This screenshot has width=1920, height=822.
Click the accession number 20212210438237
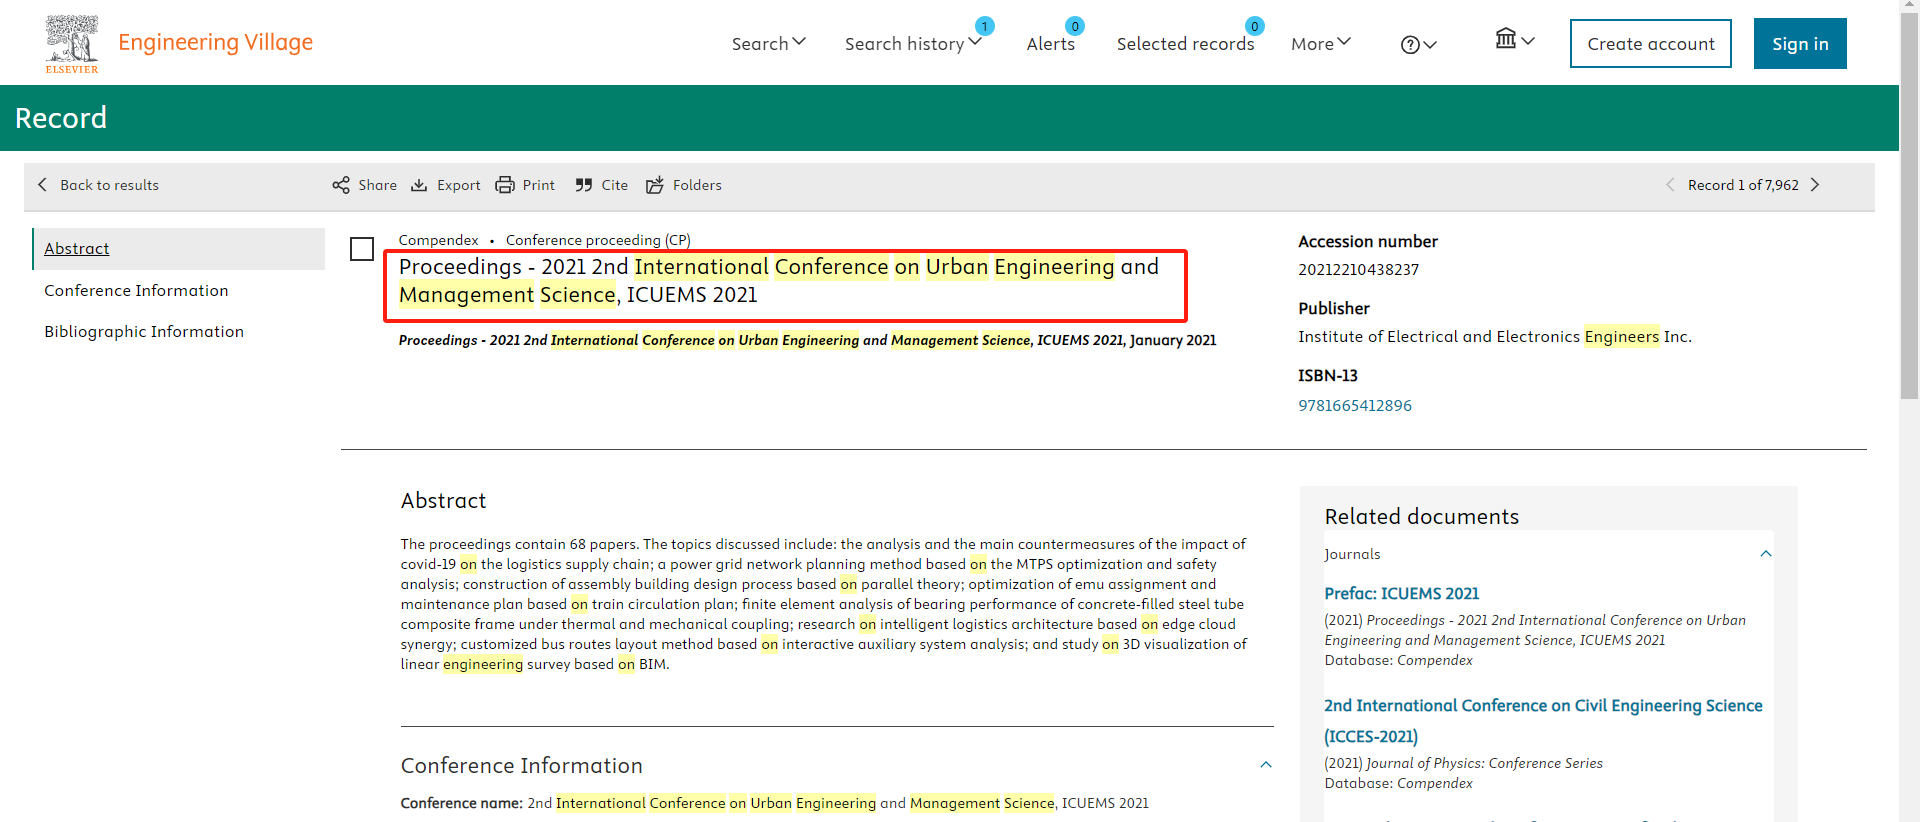[x=1358, y=269]
